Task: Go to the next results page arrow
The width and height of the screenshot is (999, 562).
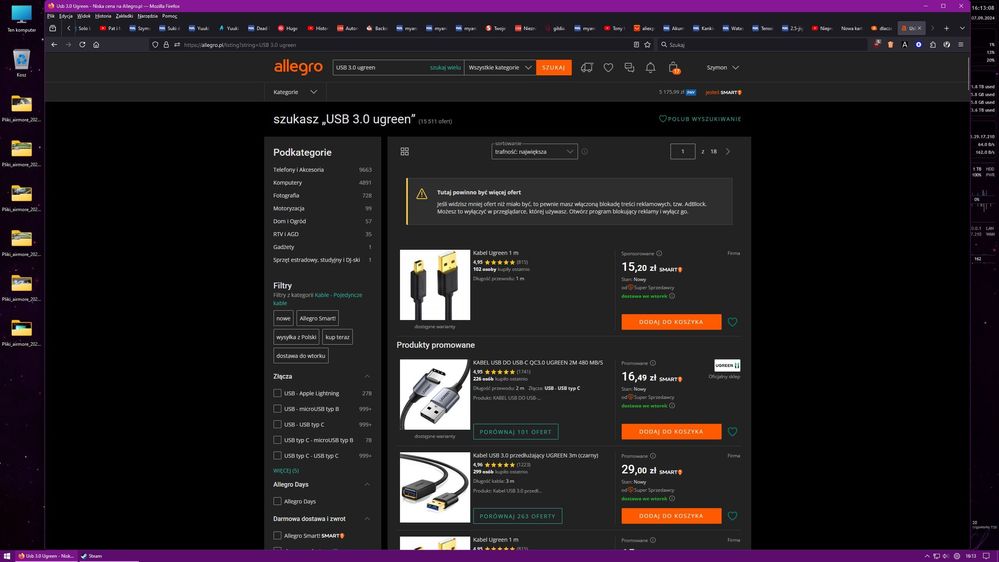Action: coord(727,152)
